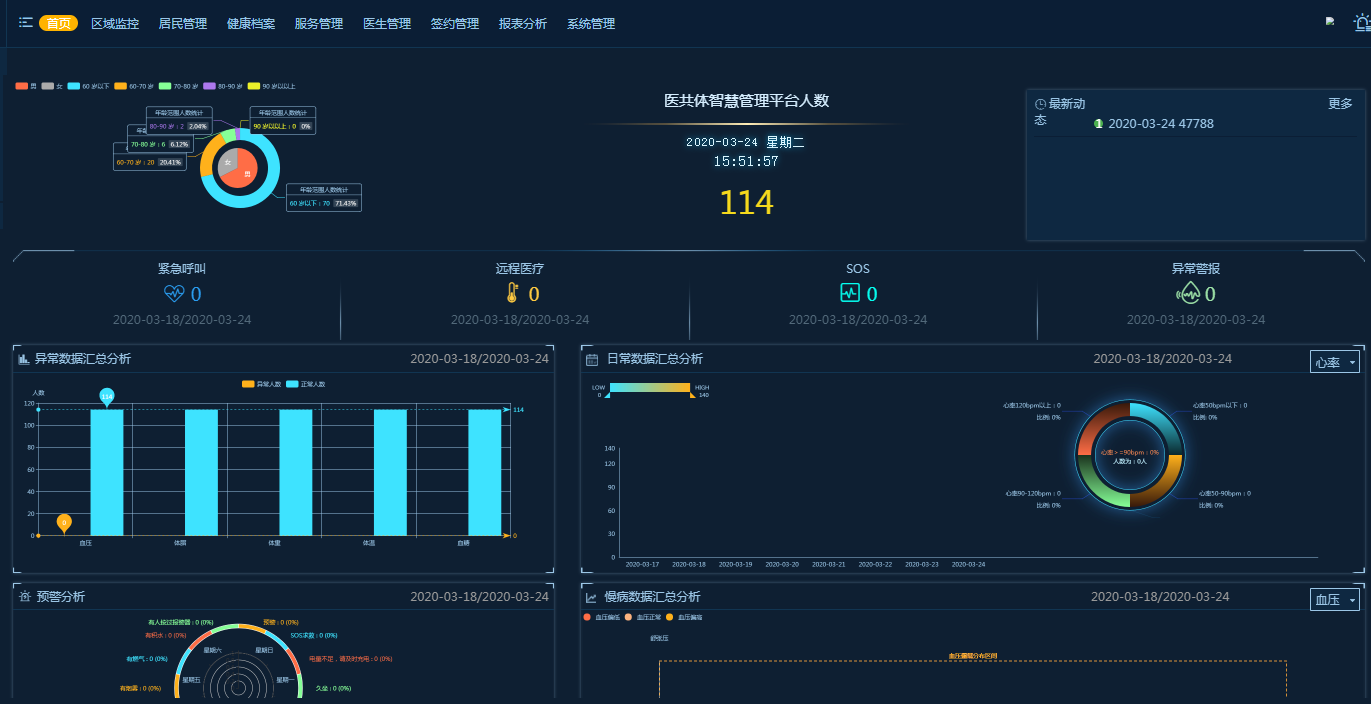Open the 报表分析 menu
This screenshot has width=1371, height=704.
[523, 23]
